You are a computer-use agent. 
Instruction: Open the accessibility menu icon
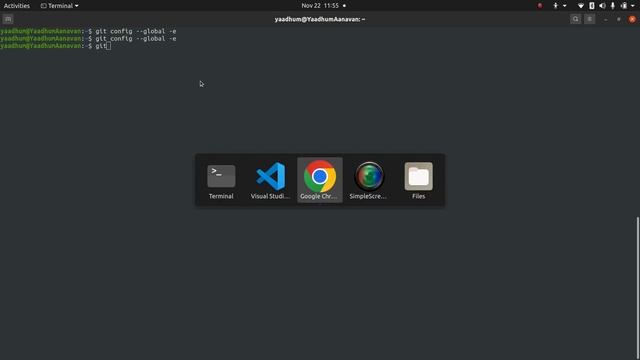[x=555, y=6]
